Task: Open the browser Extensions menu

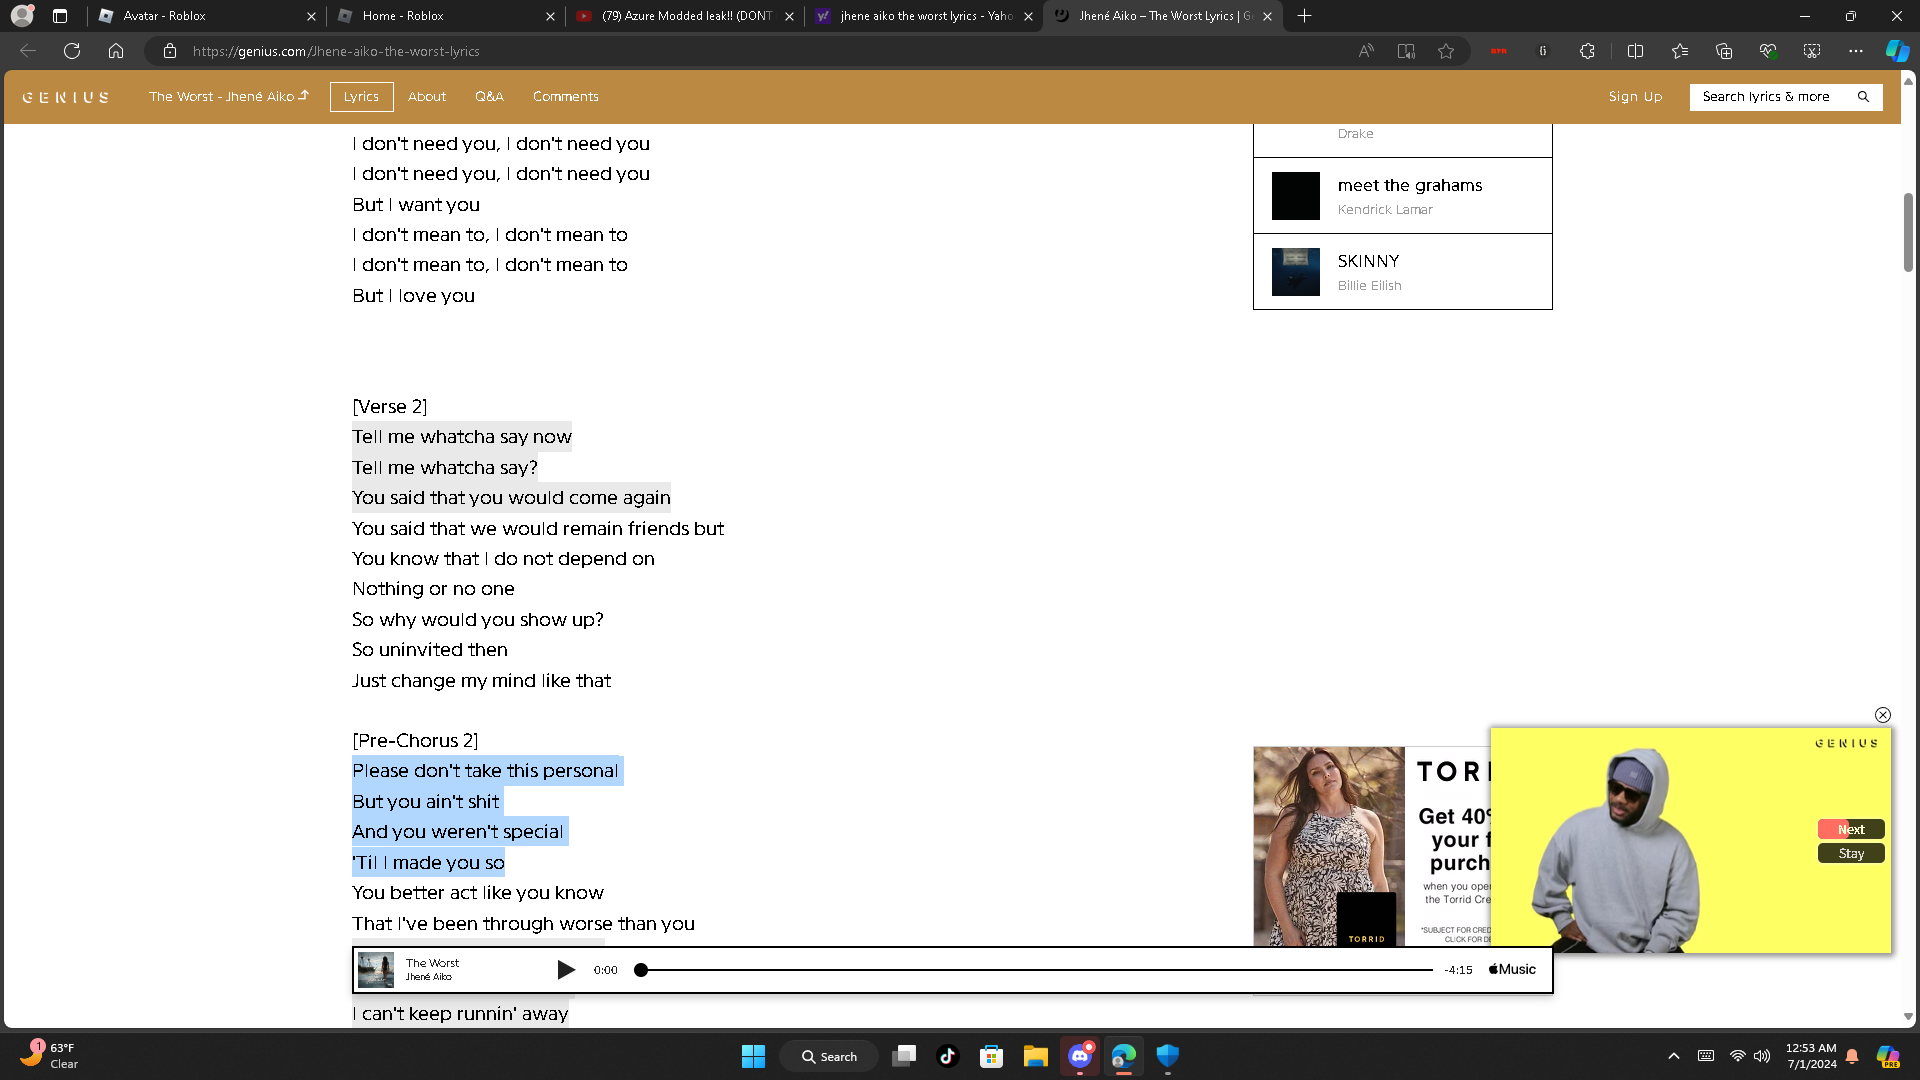Action: tap(1587, 51)
